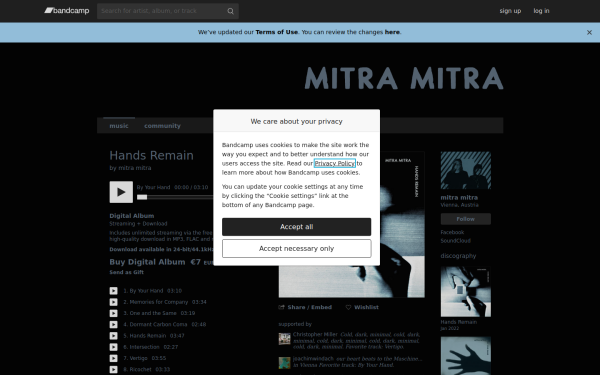Open the 'here' changes link
The image size is (600, 375).
(392, 32)
